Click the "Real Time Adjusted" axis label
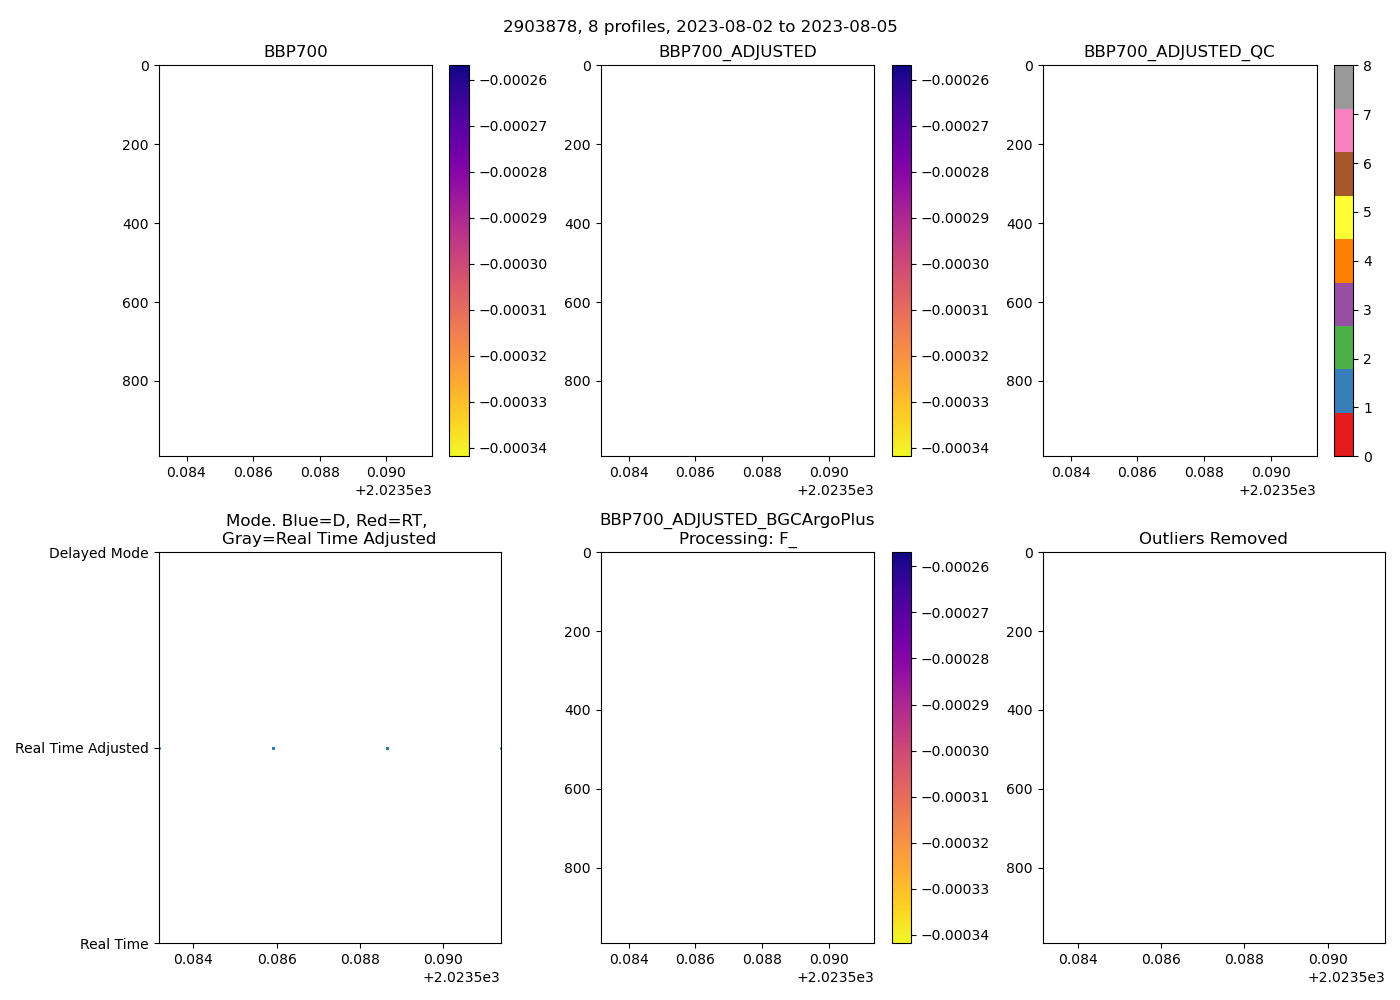This screenshot has width=1400, height=1000. click(81, 748)
